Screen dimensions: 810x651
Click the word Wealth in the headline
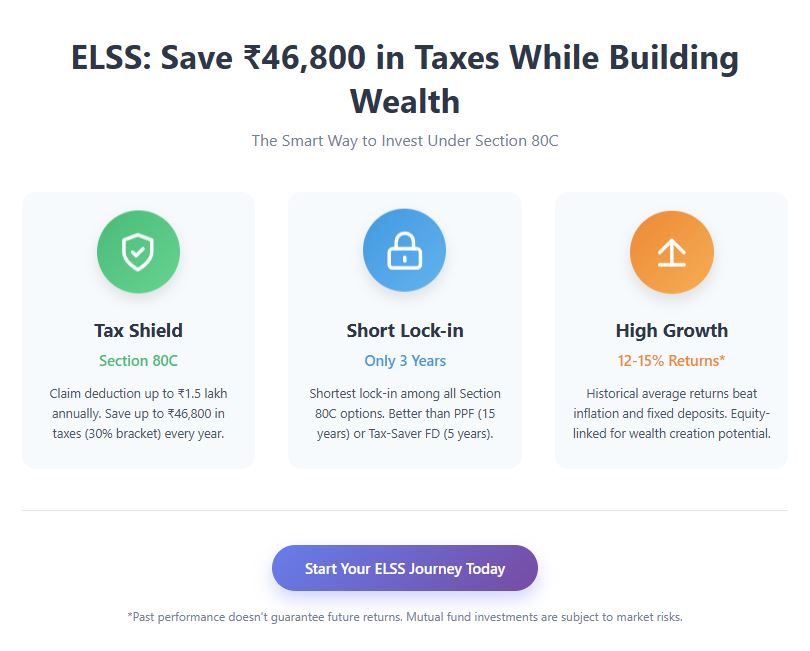coord(404,101)
